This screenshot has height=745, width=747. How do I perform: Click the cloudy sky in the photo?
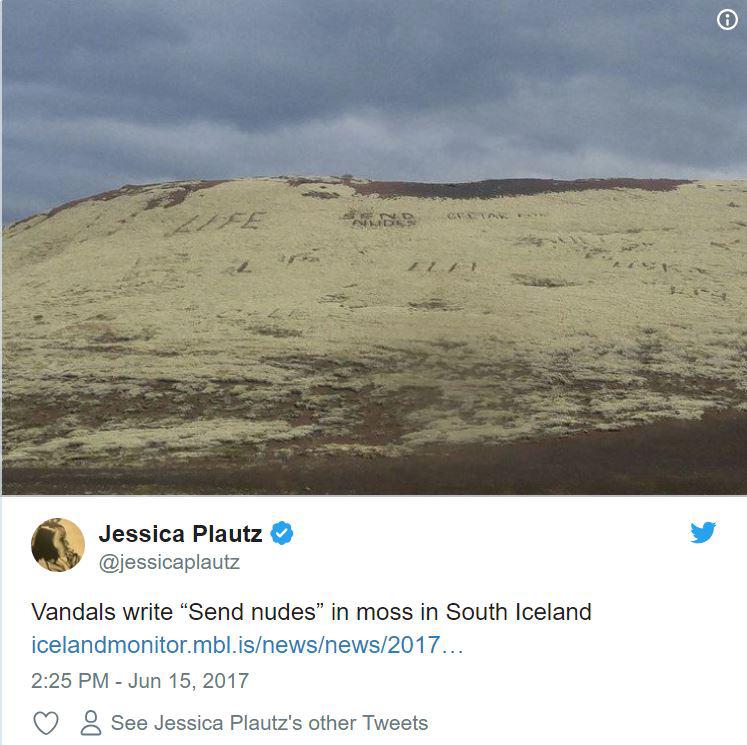click(372, 86)
